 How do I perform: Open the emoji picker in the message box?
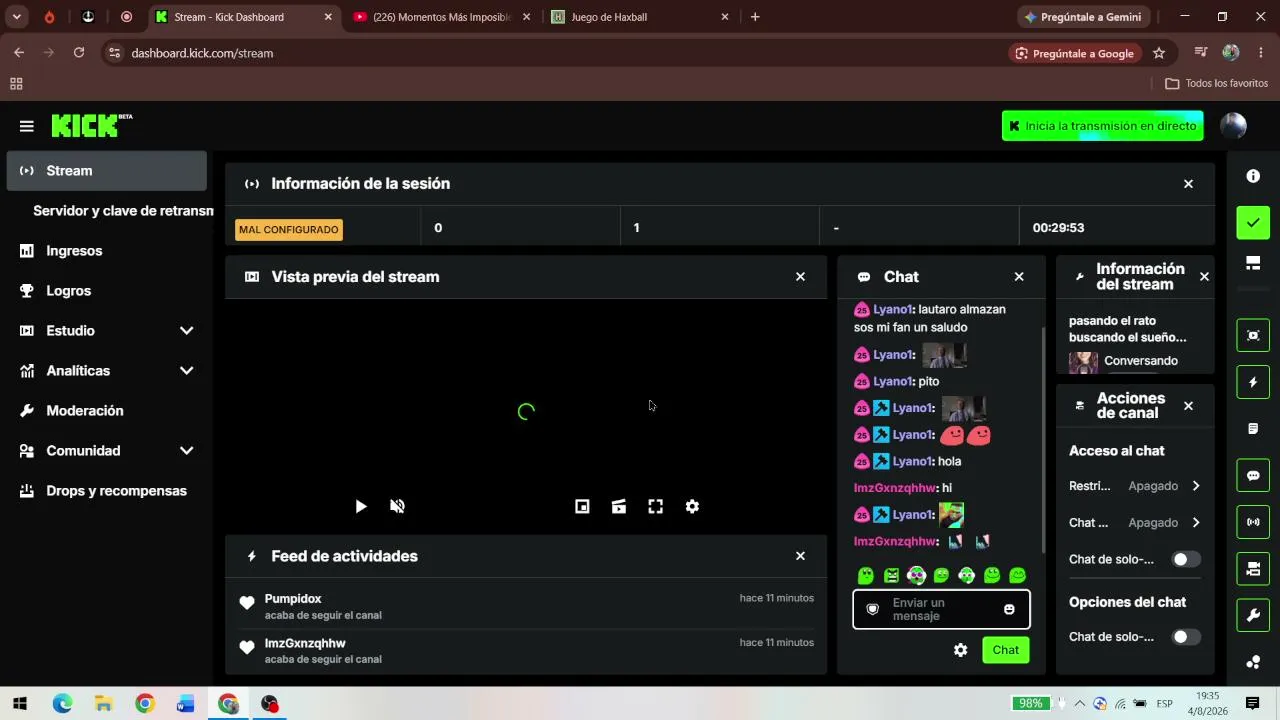coord(1009,609)
